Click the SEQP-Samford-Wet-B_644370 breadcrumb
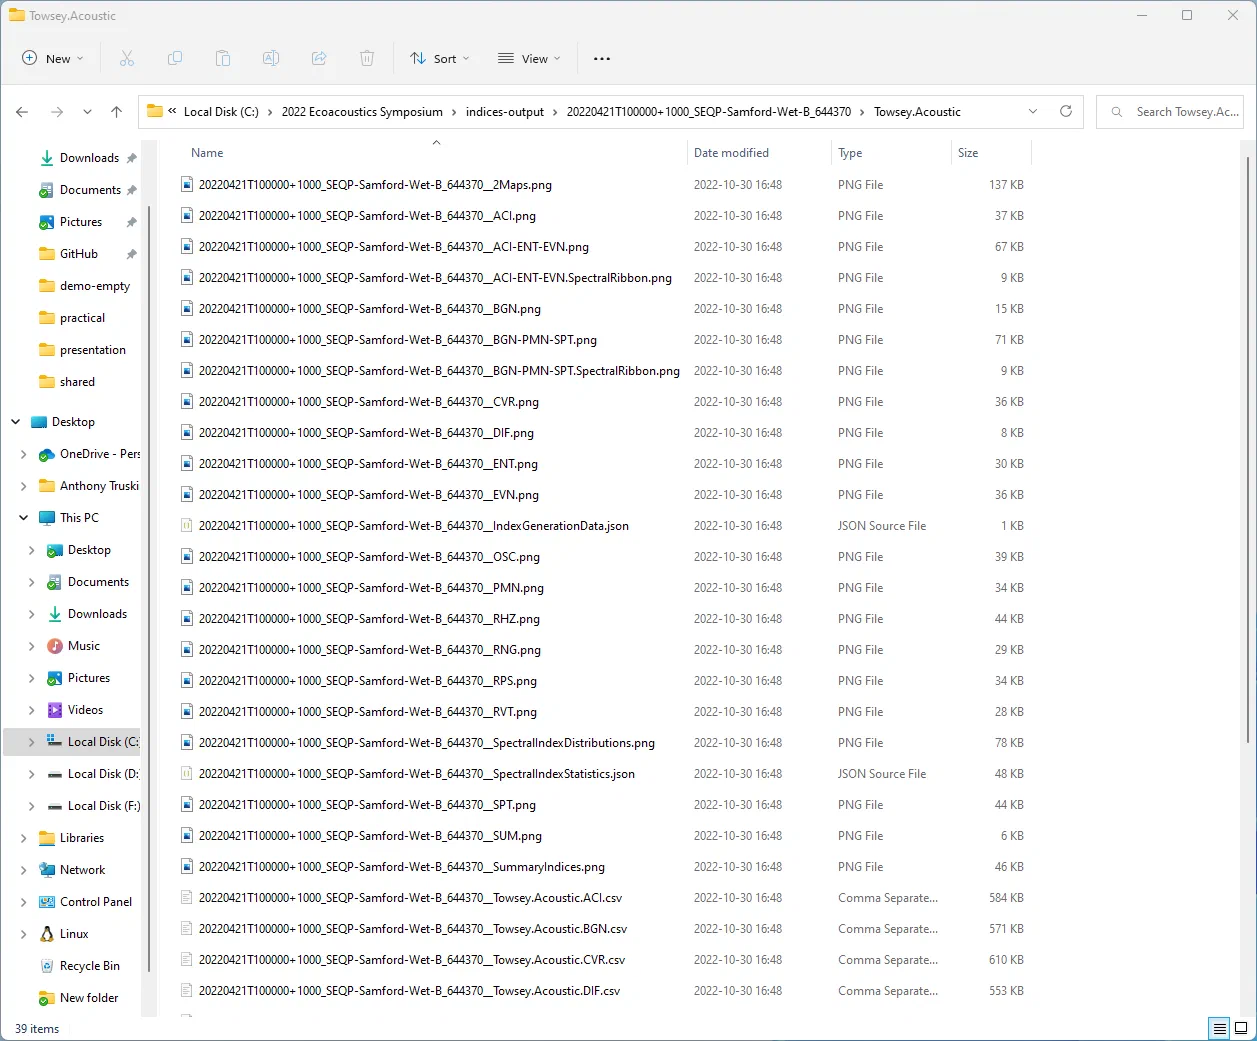 click(x=709, y=112)
